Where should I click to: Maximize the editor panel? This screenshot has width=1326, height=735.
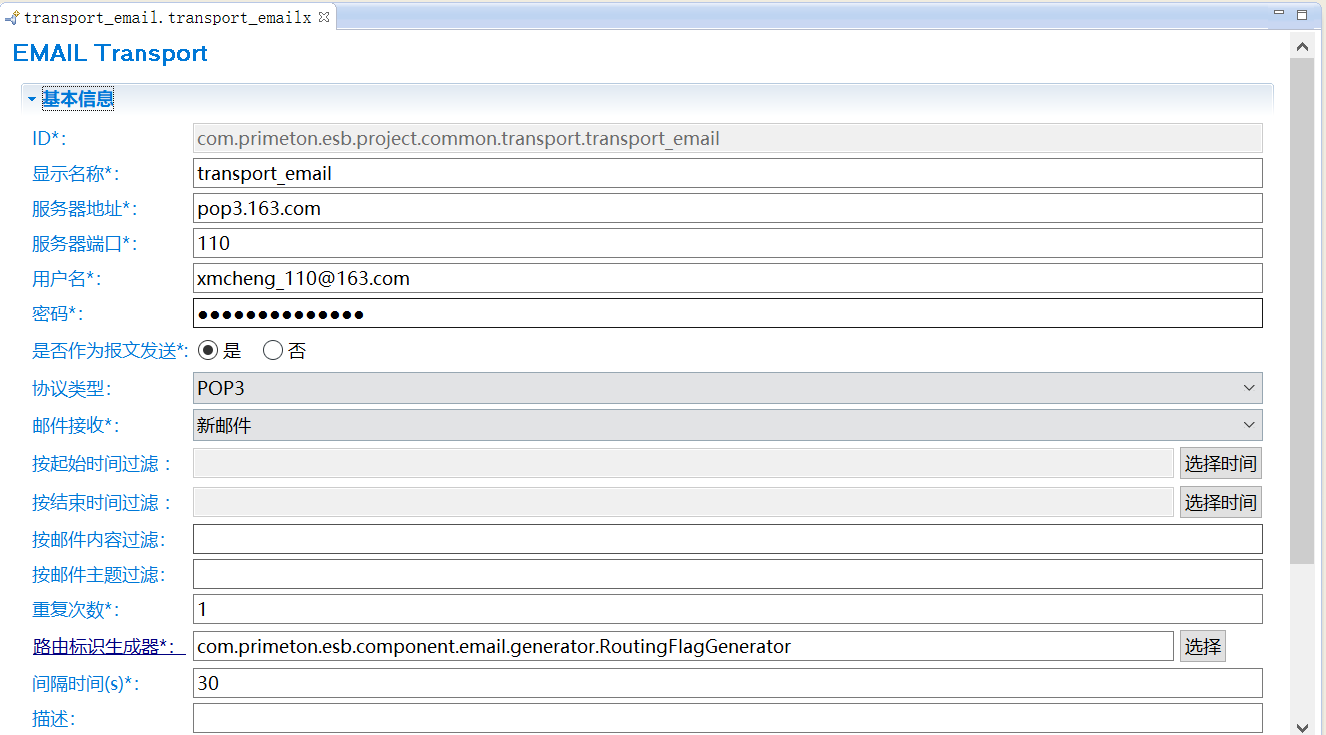[x=1302, y=15]
